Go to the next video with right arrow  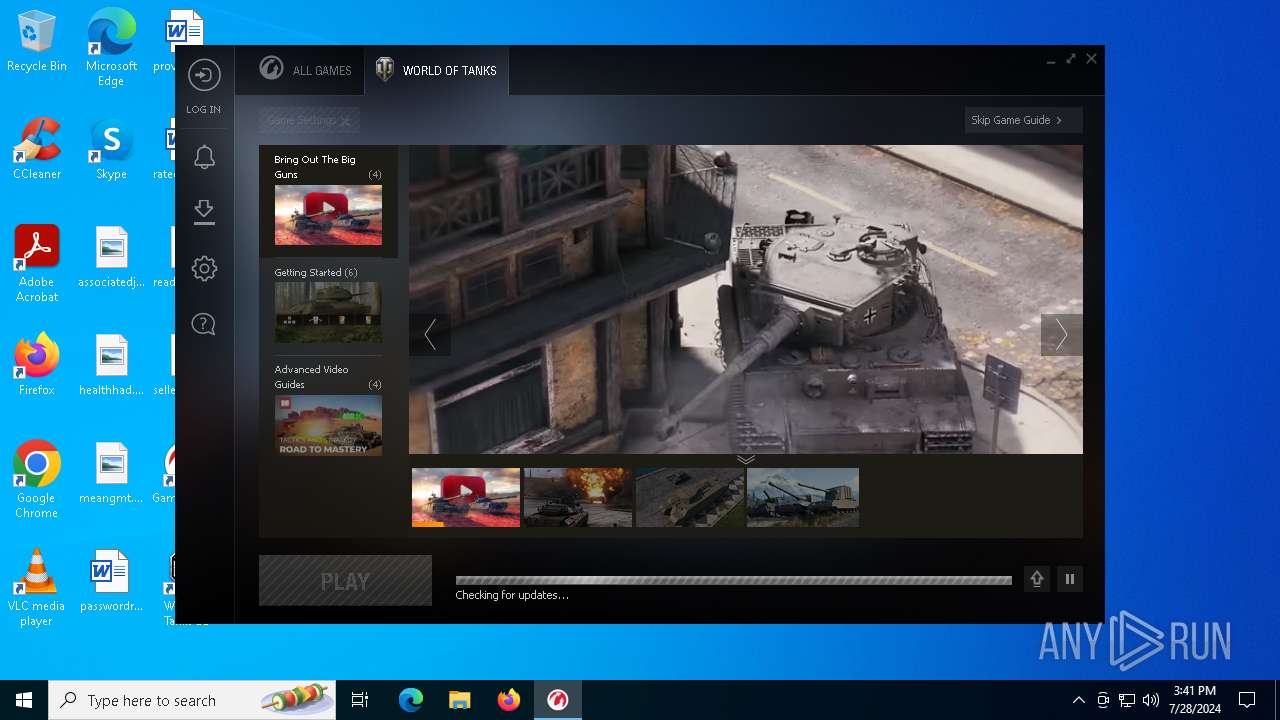coord(1061,334)
